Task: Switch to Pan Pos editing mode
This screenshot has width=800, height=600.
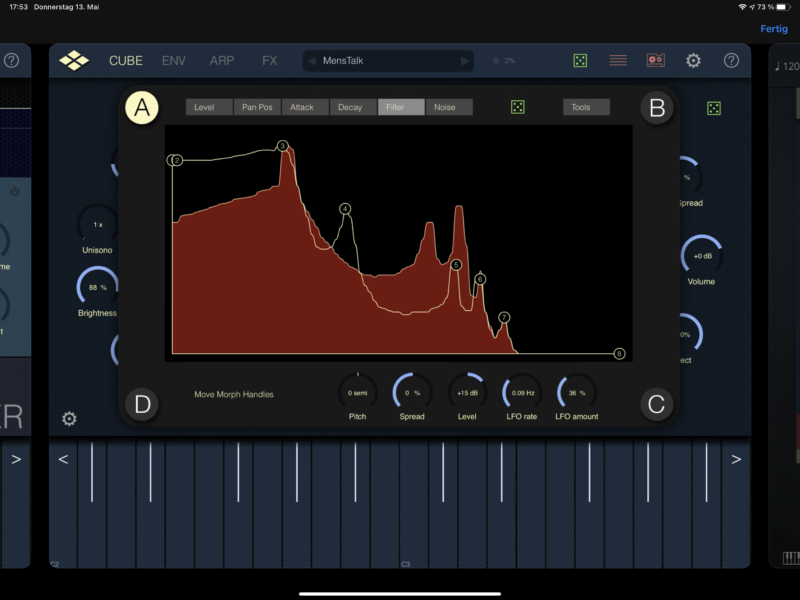Action: (x=255, y=107)
